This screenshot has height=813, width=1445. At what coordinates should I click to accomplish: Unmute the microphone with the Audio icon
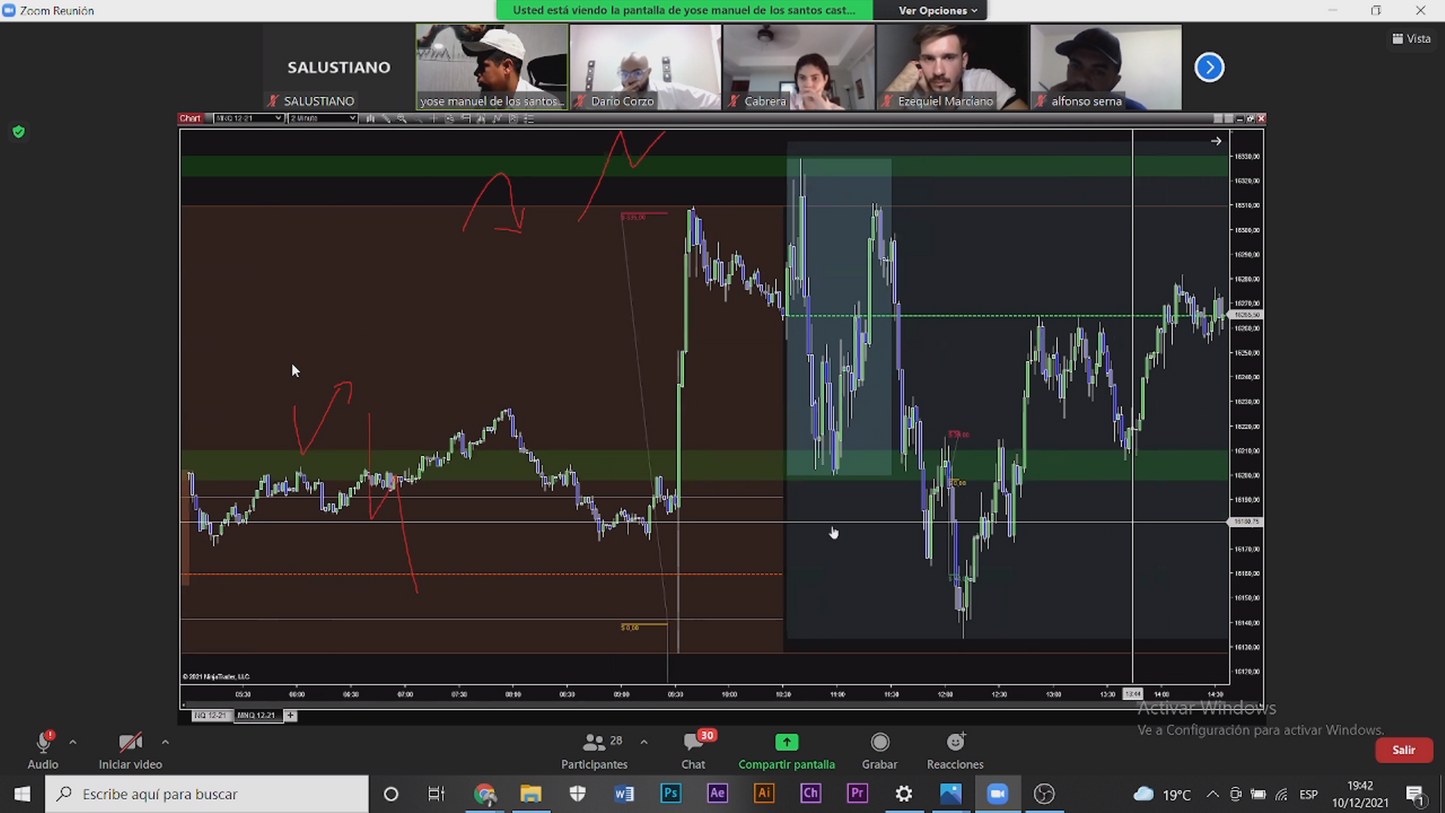pyautogui.click(x=43, y=743)
